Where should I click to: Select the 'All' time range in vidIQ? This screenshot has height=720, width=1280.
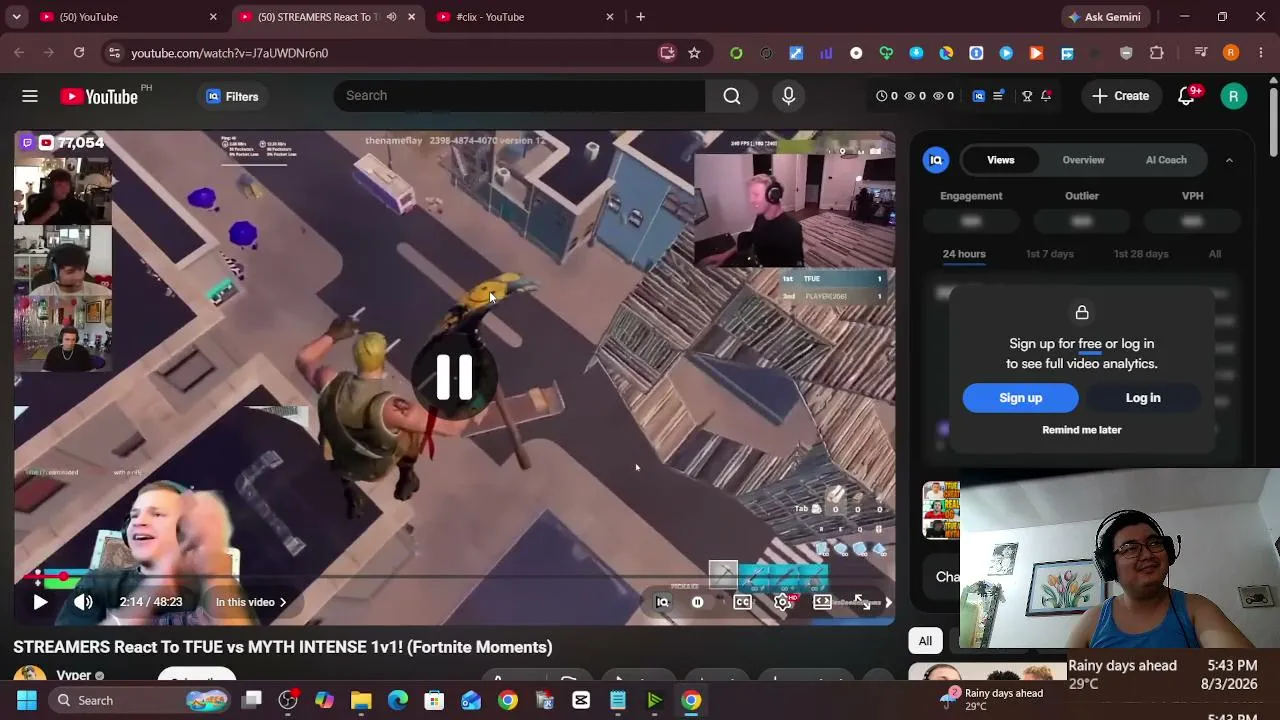[x=1215, y=254]
